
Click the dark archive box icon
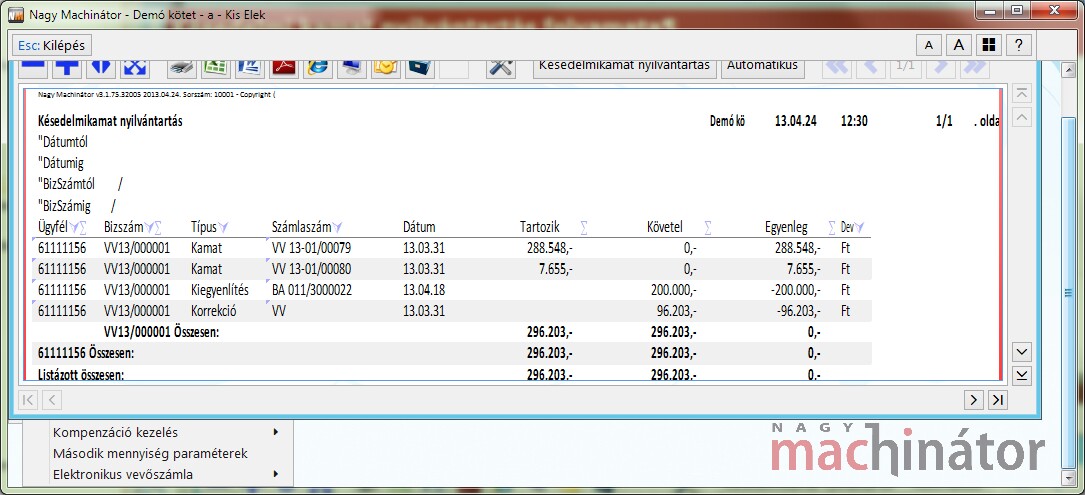pos(419,68)
